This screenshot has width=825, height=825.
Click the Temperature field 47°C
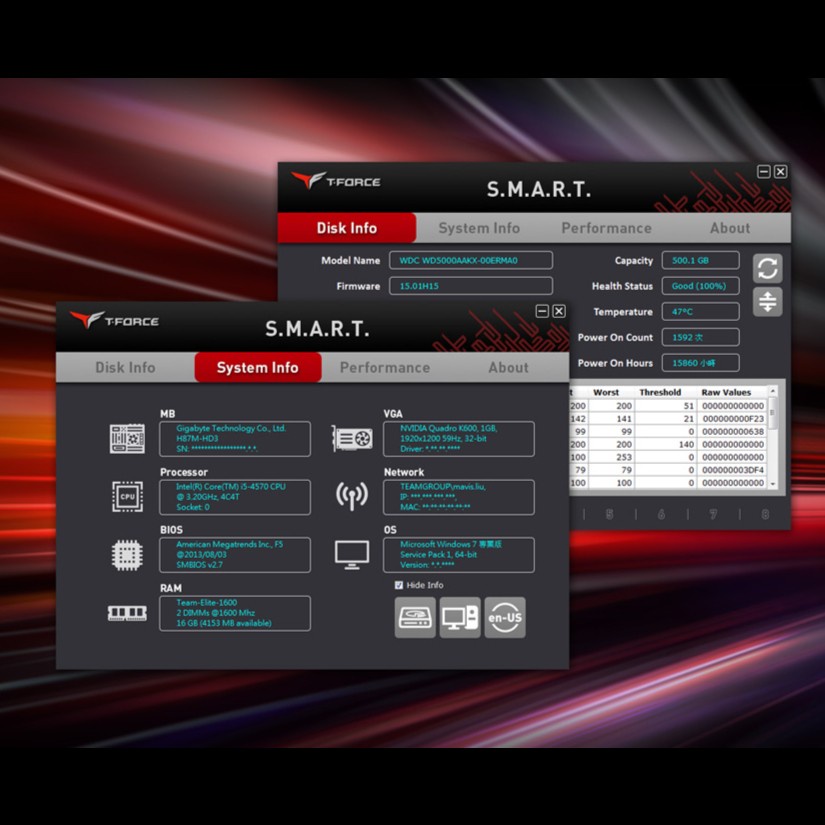point(700,311)
